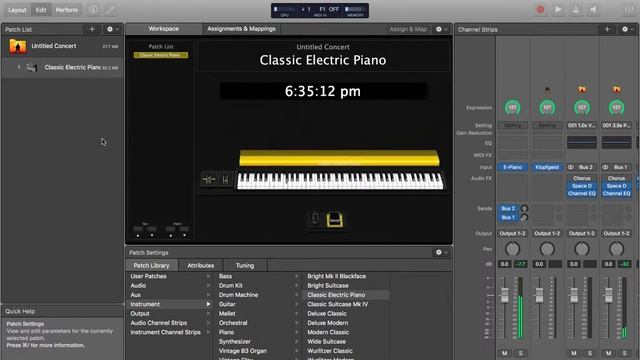Click the info inspector icon in toolbar
The image size is (640, 360).
coord(93,10)
